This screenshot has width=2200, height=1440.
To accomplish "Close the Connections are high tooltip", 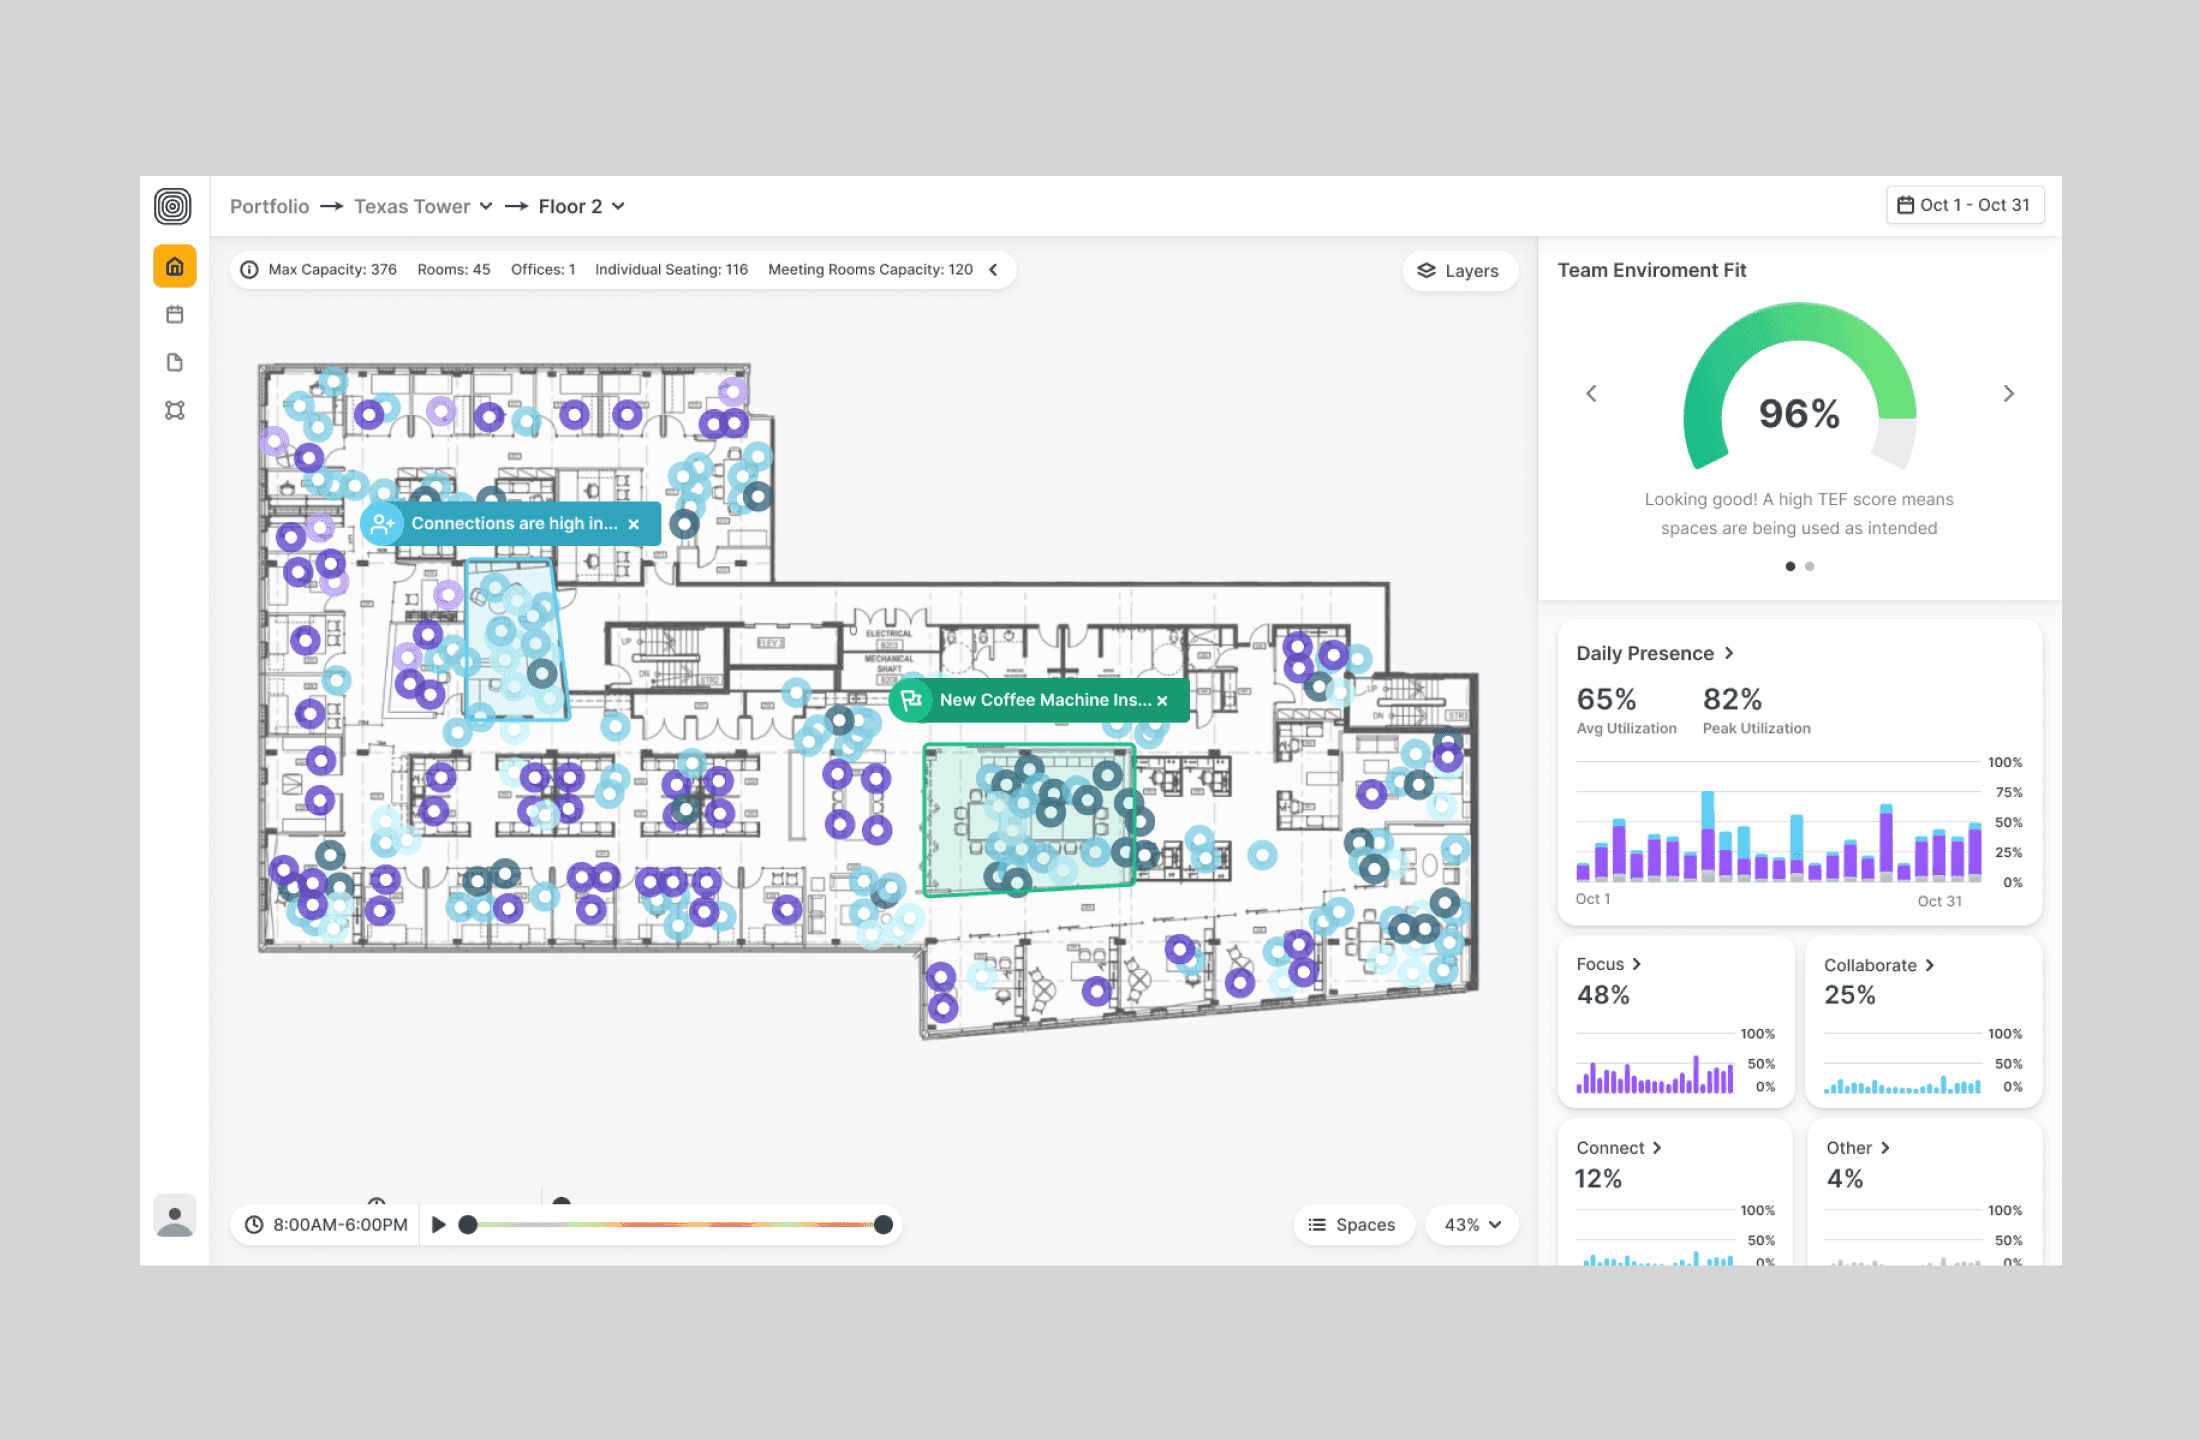I will 634,524.
